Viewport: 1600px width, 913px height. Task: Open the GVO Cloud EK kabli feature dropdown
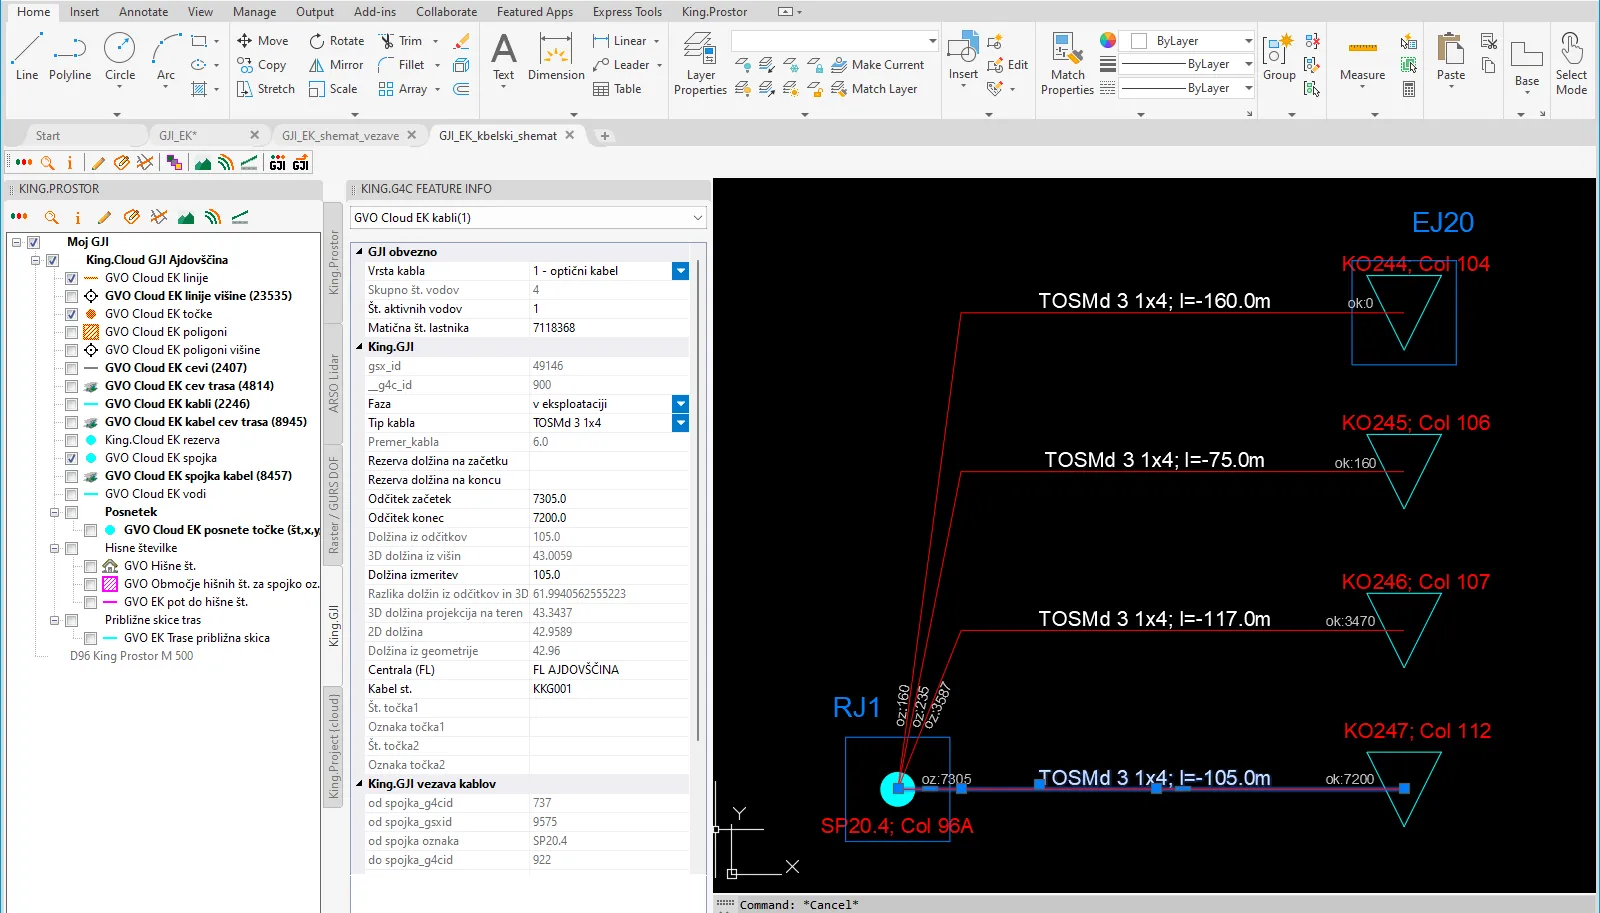697,218
